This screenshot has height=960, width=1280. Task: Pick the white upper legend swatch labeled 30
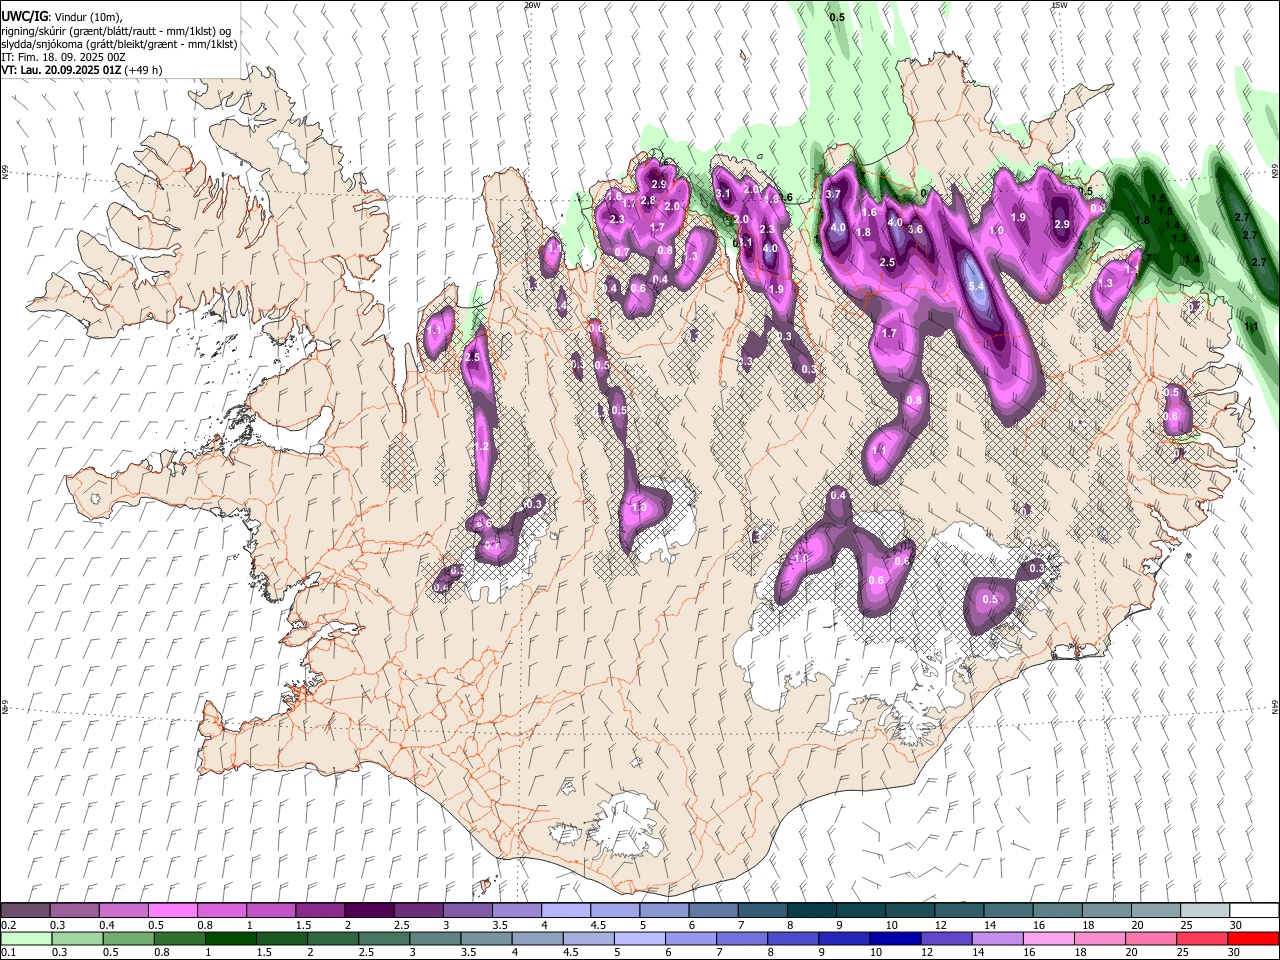(1254, 911)
